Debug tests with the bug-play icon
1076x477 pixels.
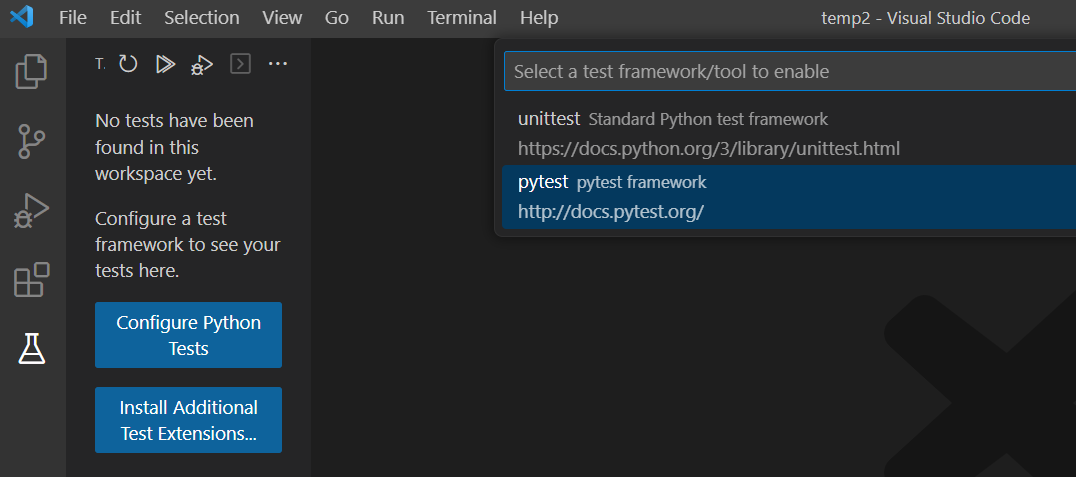coord(202,65)
